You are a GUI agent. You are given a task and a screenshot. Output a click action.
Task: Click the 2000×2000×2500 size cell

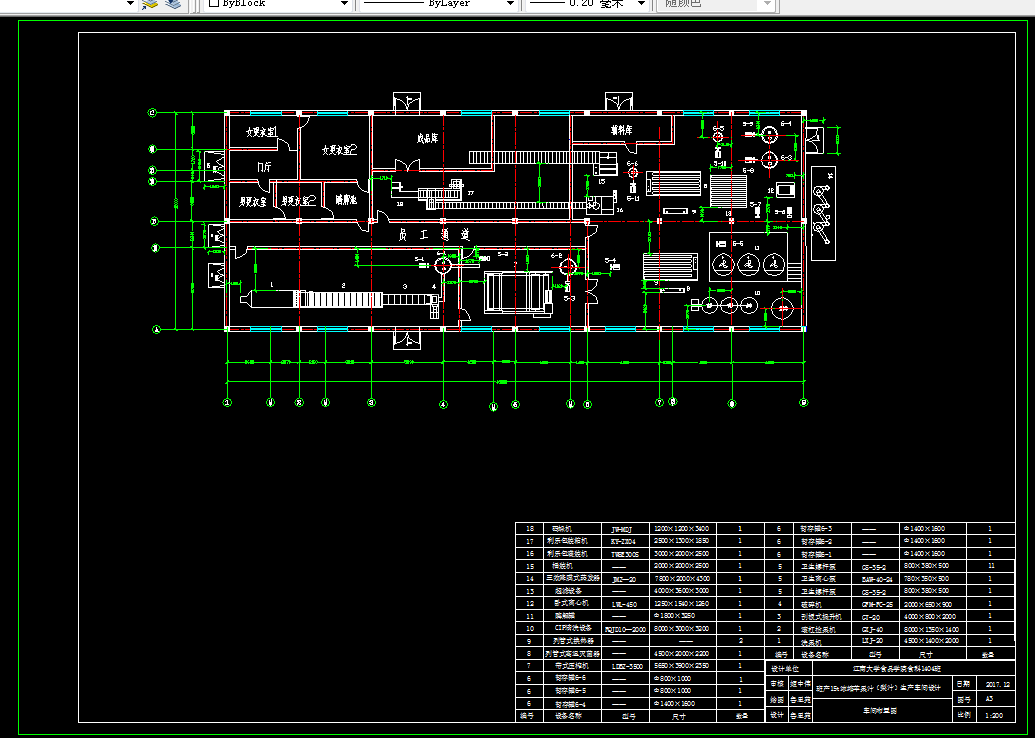(681, 566)
